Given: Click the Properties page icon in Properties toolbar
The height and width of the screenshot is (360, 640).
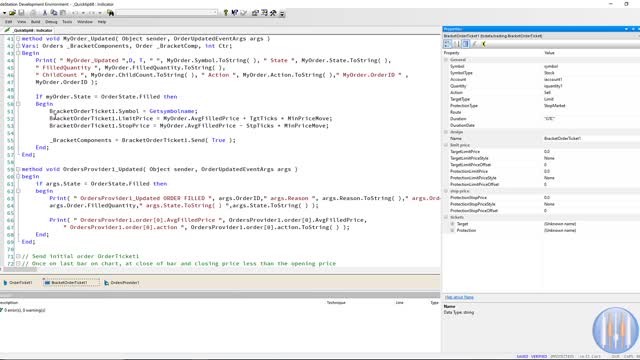Looking at the screenshot, I should pyautogui.click(x=466, y=44).
